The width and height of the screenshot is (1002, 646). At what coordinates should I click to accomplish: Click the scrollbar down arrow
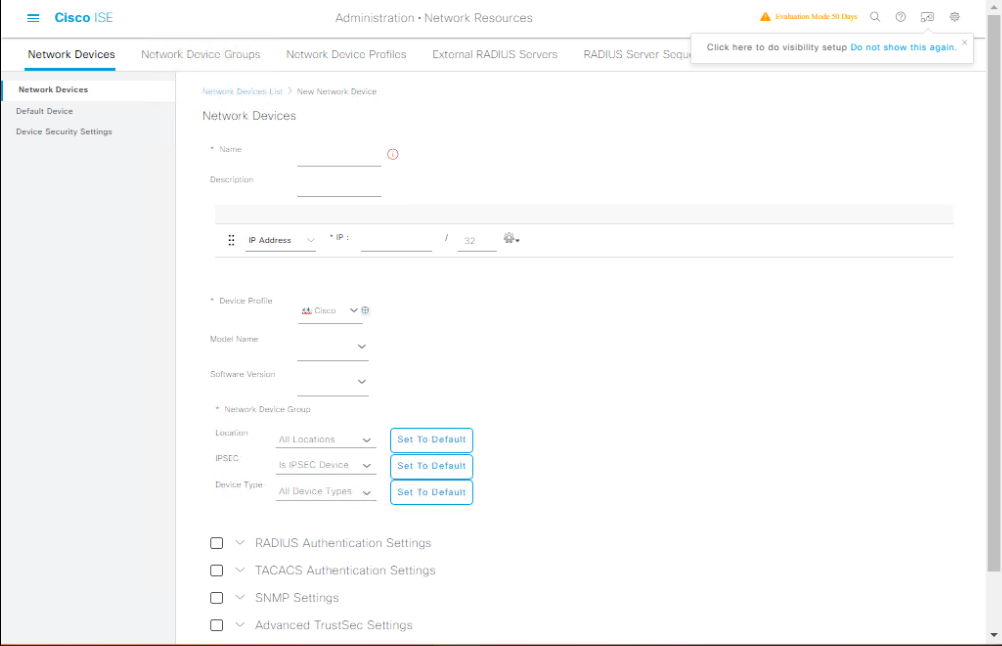click(x=994, y=634)
